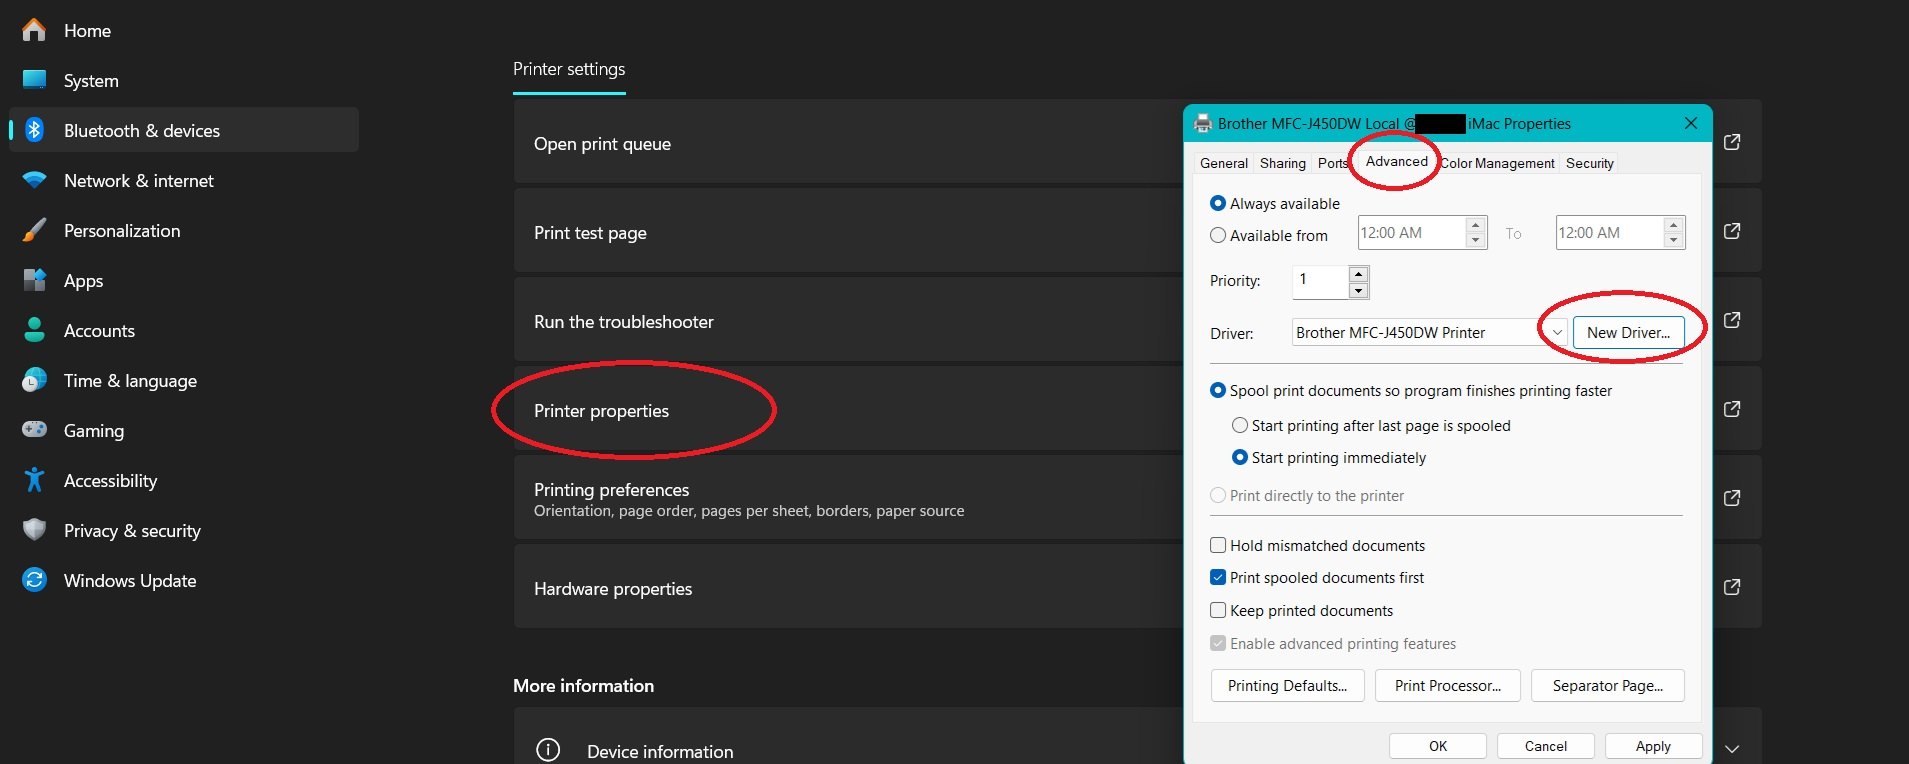Open Apps settings category
The width and height of the screenshot is (1909, 764).
[184, 281]
